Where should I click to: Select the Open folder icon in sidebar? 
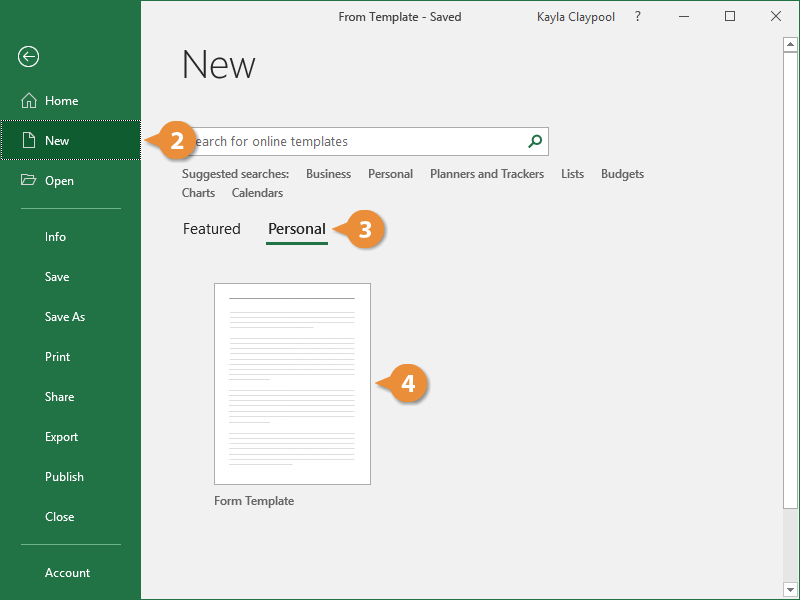pyautogui.click(x=30, y=180)
